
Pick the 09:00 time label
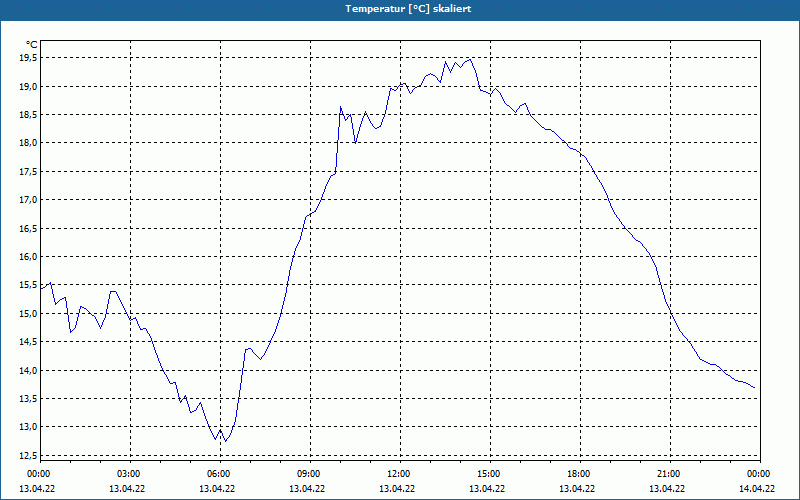(310, 474)
